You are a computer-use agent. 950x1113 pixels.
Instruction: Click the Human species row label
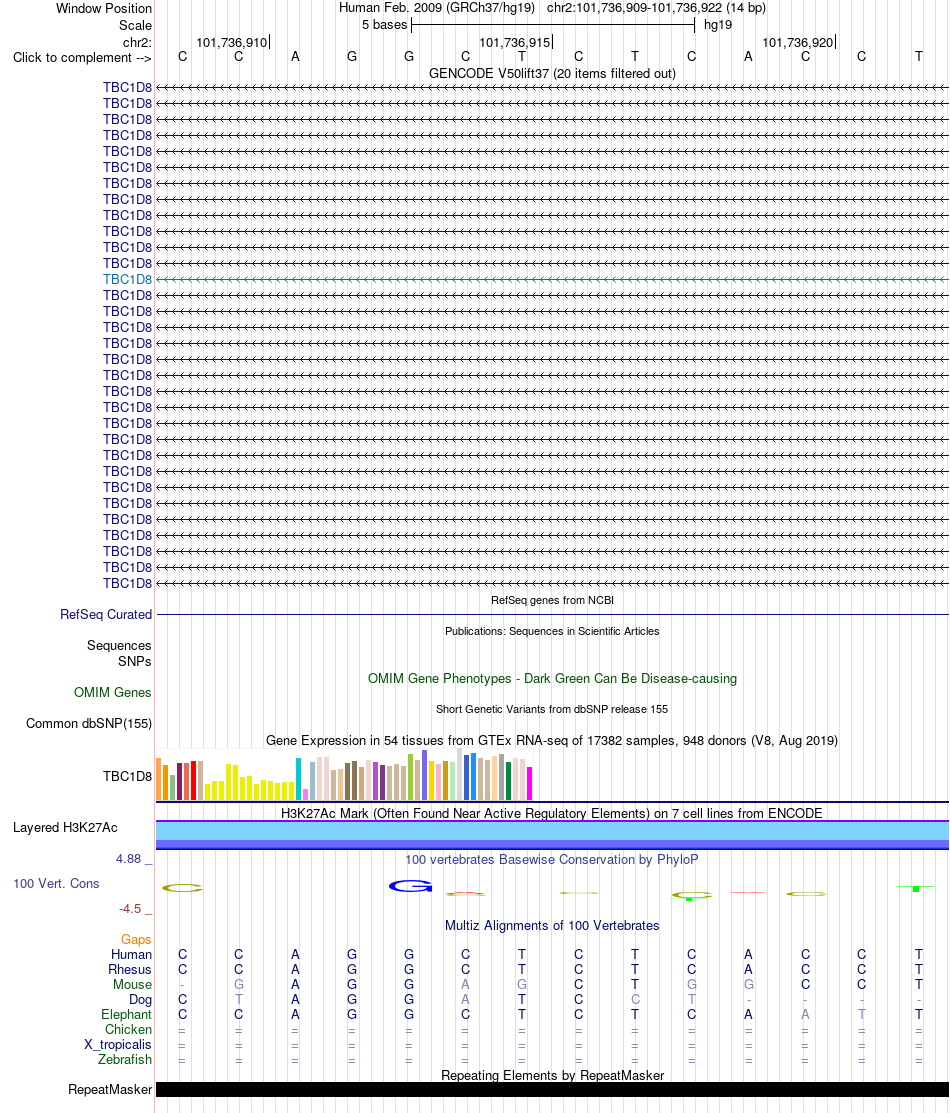[131, 955]
